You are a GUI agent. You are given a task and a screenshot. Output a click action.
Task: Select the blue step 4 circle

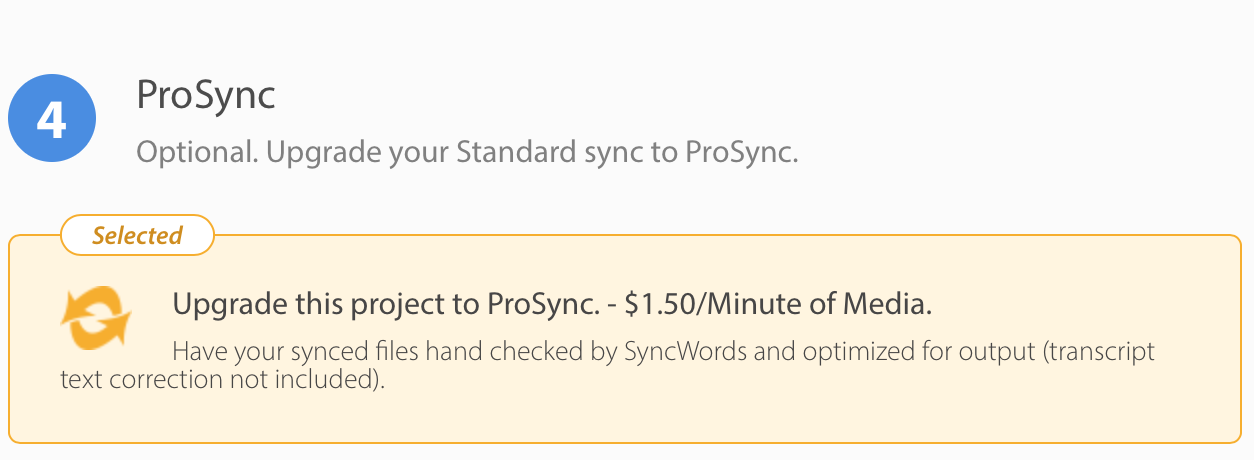tap(52, 120)
